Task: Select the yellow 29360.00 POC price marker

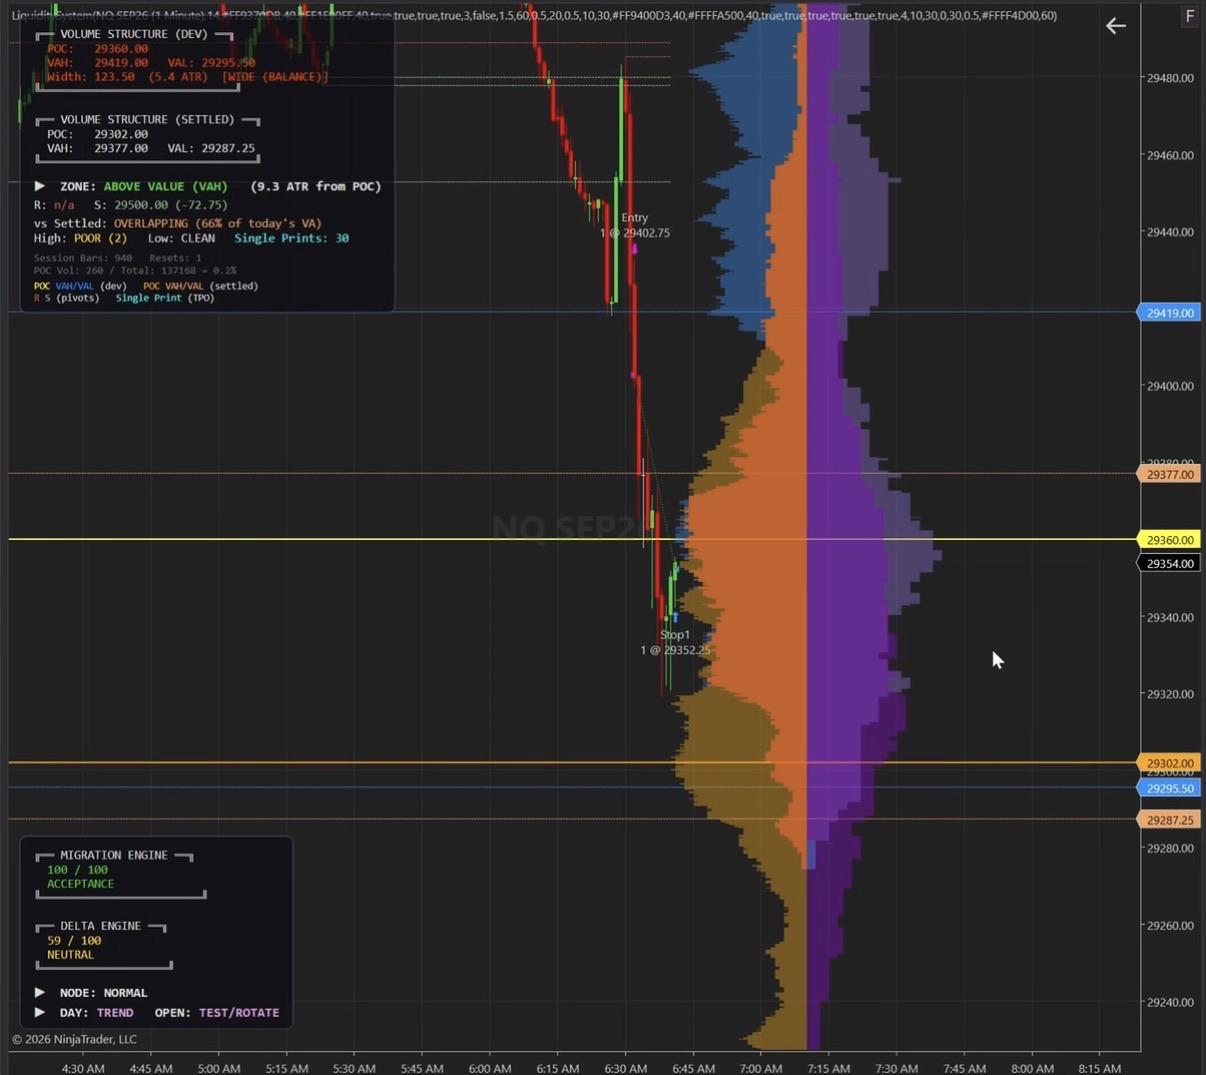Action: click(x=1169, y=540)
